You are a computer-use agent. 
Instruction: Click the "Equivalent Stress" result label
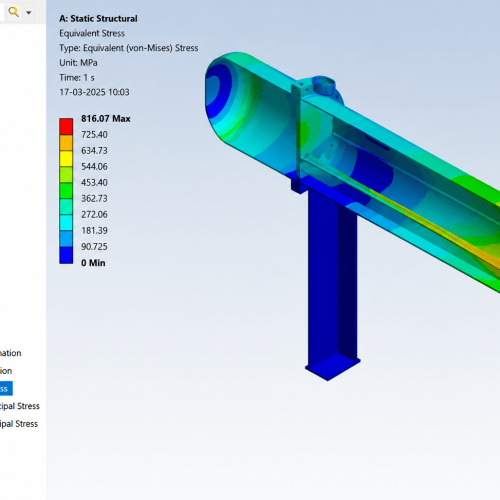92,33
